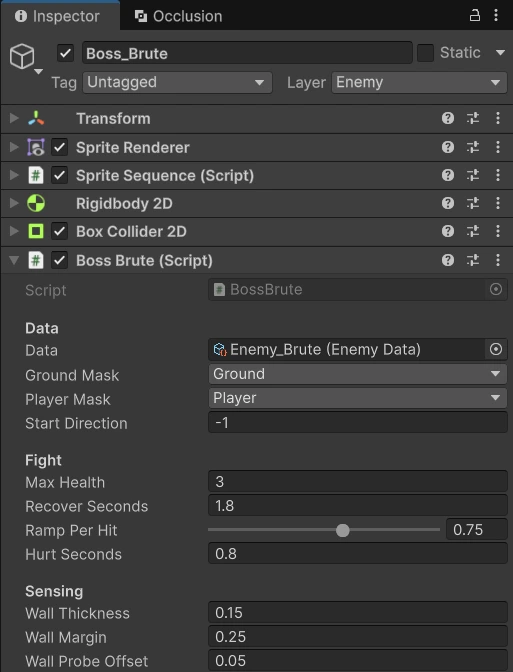This screenshot has height=672, width=513.
Task: Open the Ground Mask dropdown
Action: tap(357, 374)
